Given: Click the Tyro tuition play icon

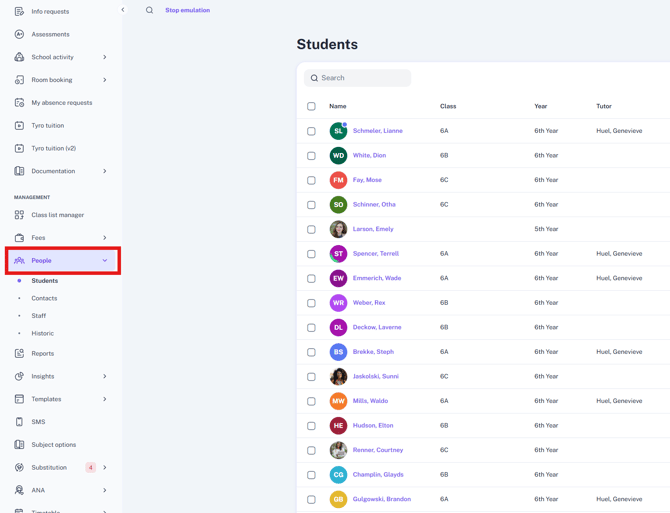Looking at the screenshot, I should tap(19, 126).
